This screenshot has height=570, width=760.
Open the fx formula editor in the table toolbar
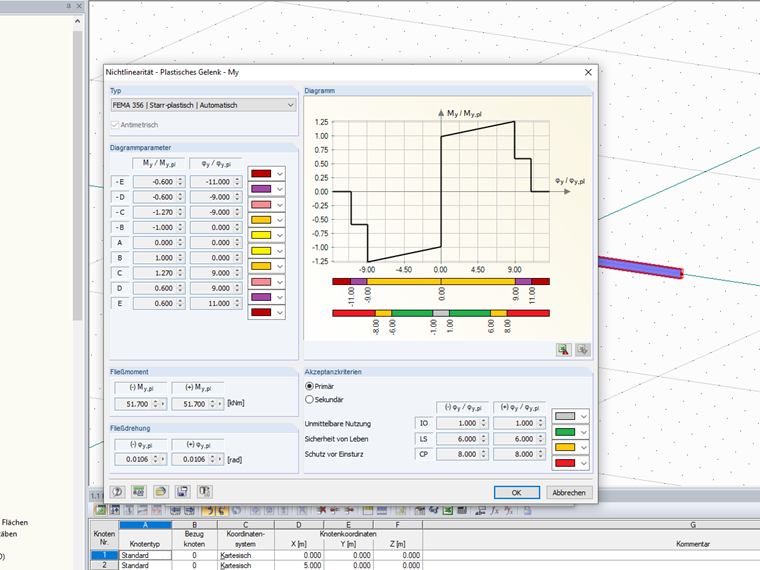coord(494,510)
